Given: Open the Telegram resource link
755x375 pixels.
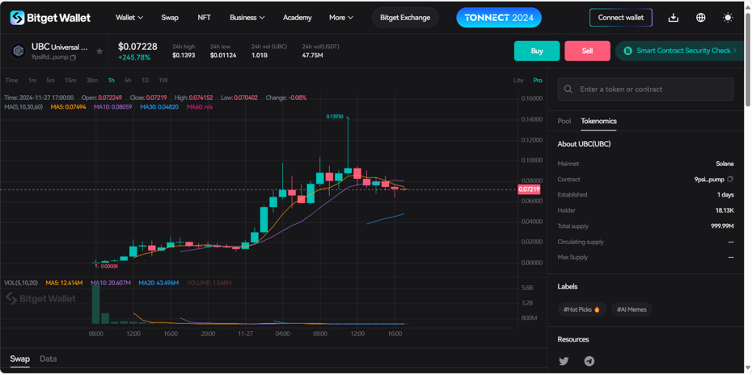Looking at the screenshot, I should click(589, 361).
